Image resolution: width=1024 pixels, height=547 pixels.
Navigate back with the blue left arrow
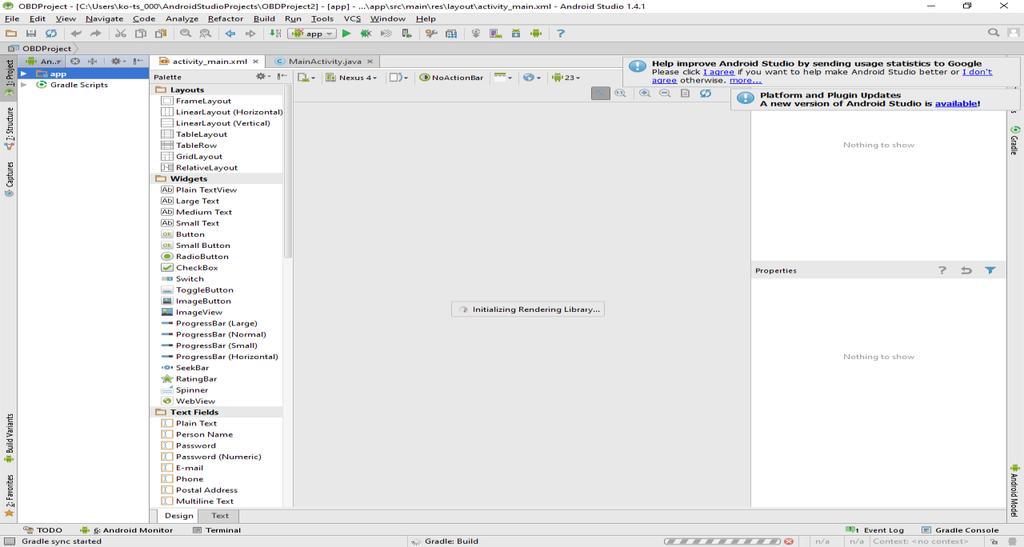[x=231, y=33]
